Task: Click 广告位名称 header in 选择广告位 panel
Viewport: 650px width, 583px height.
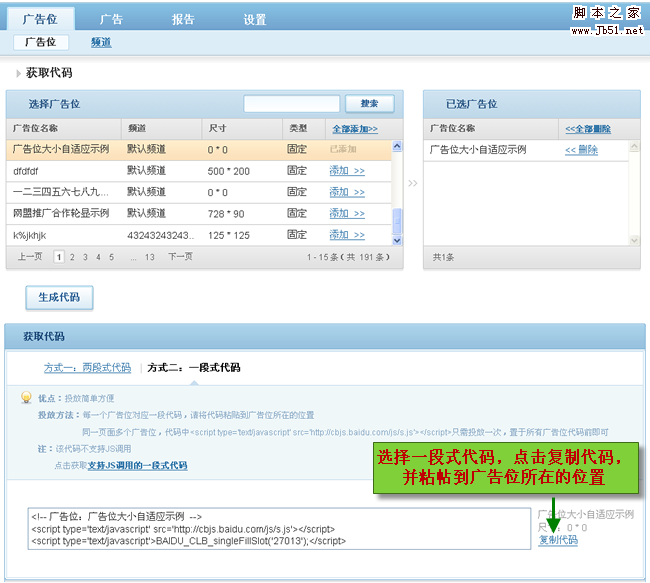Action: [x=35, y=129]
